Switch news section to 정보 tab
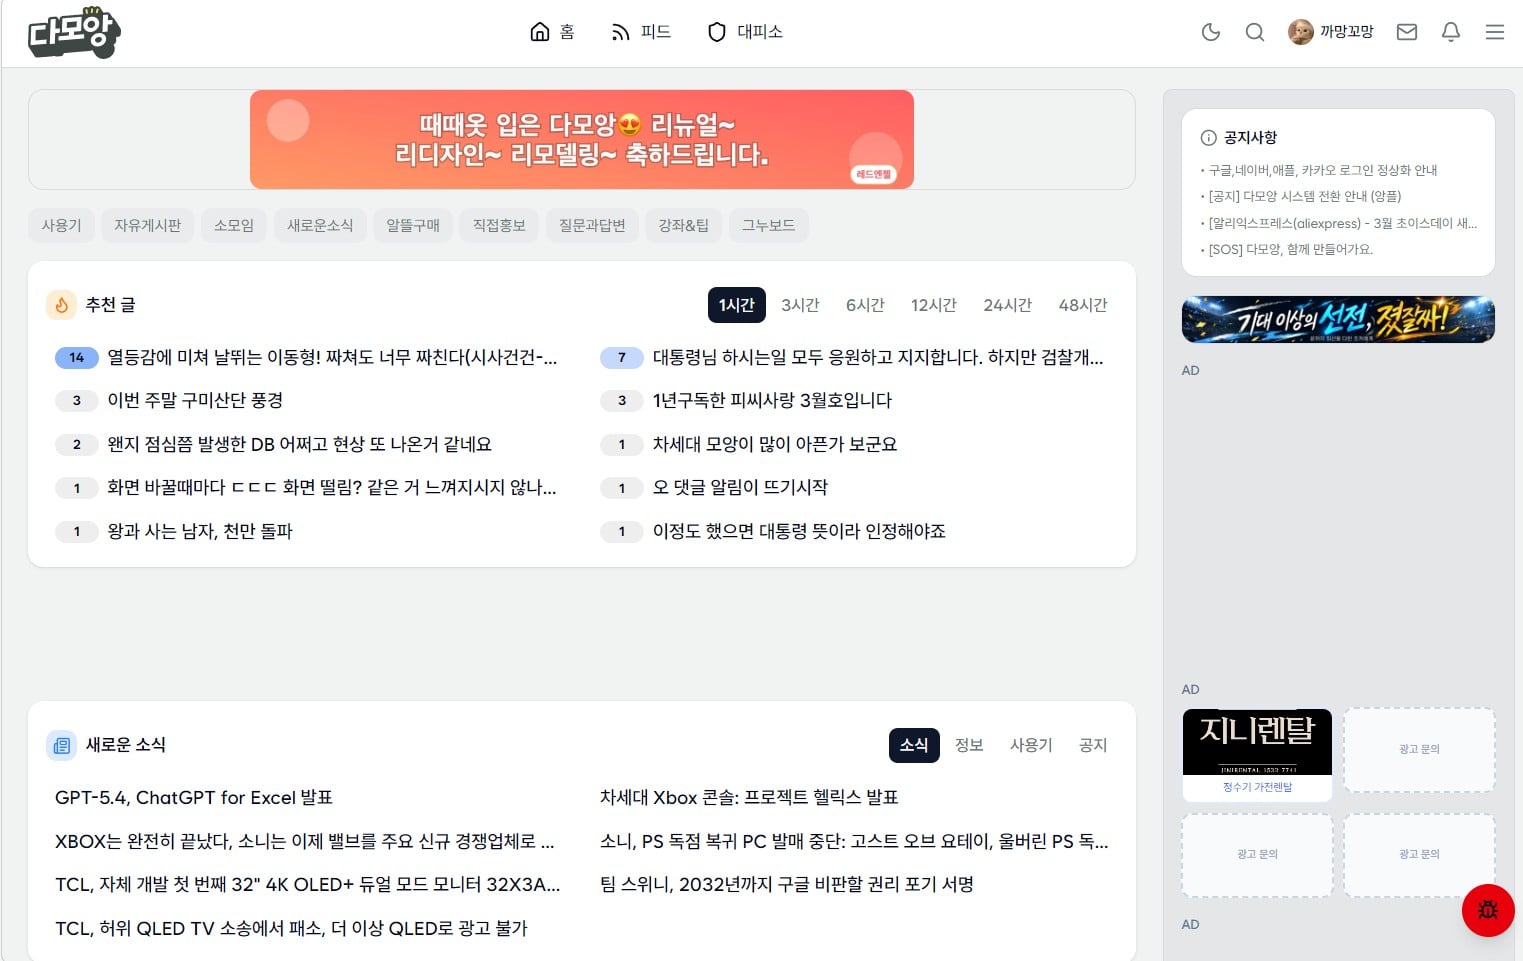This screenshot has width=1523, height=961. coord(968,745)
